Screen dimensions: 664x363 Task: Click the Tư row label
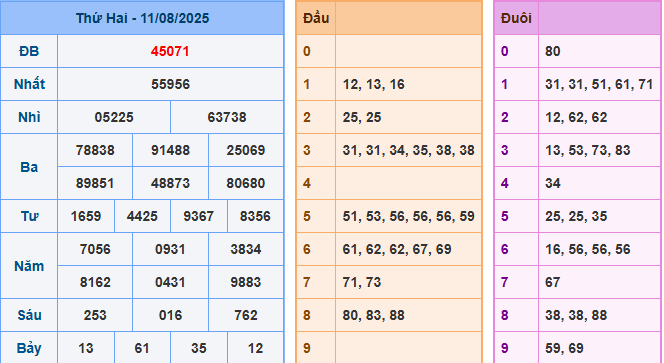(x=29, y=216)
